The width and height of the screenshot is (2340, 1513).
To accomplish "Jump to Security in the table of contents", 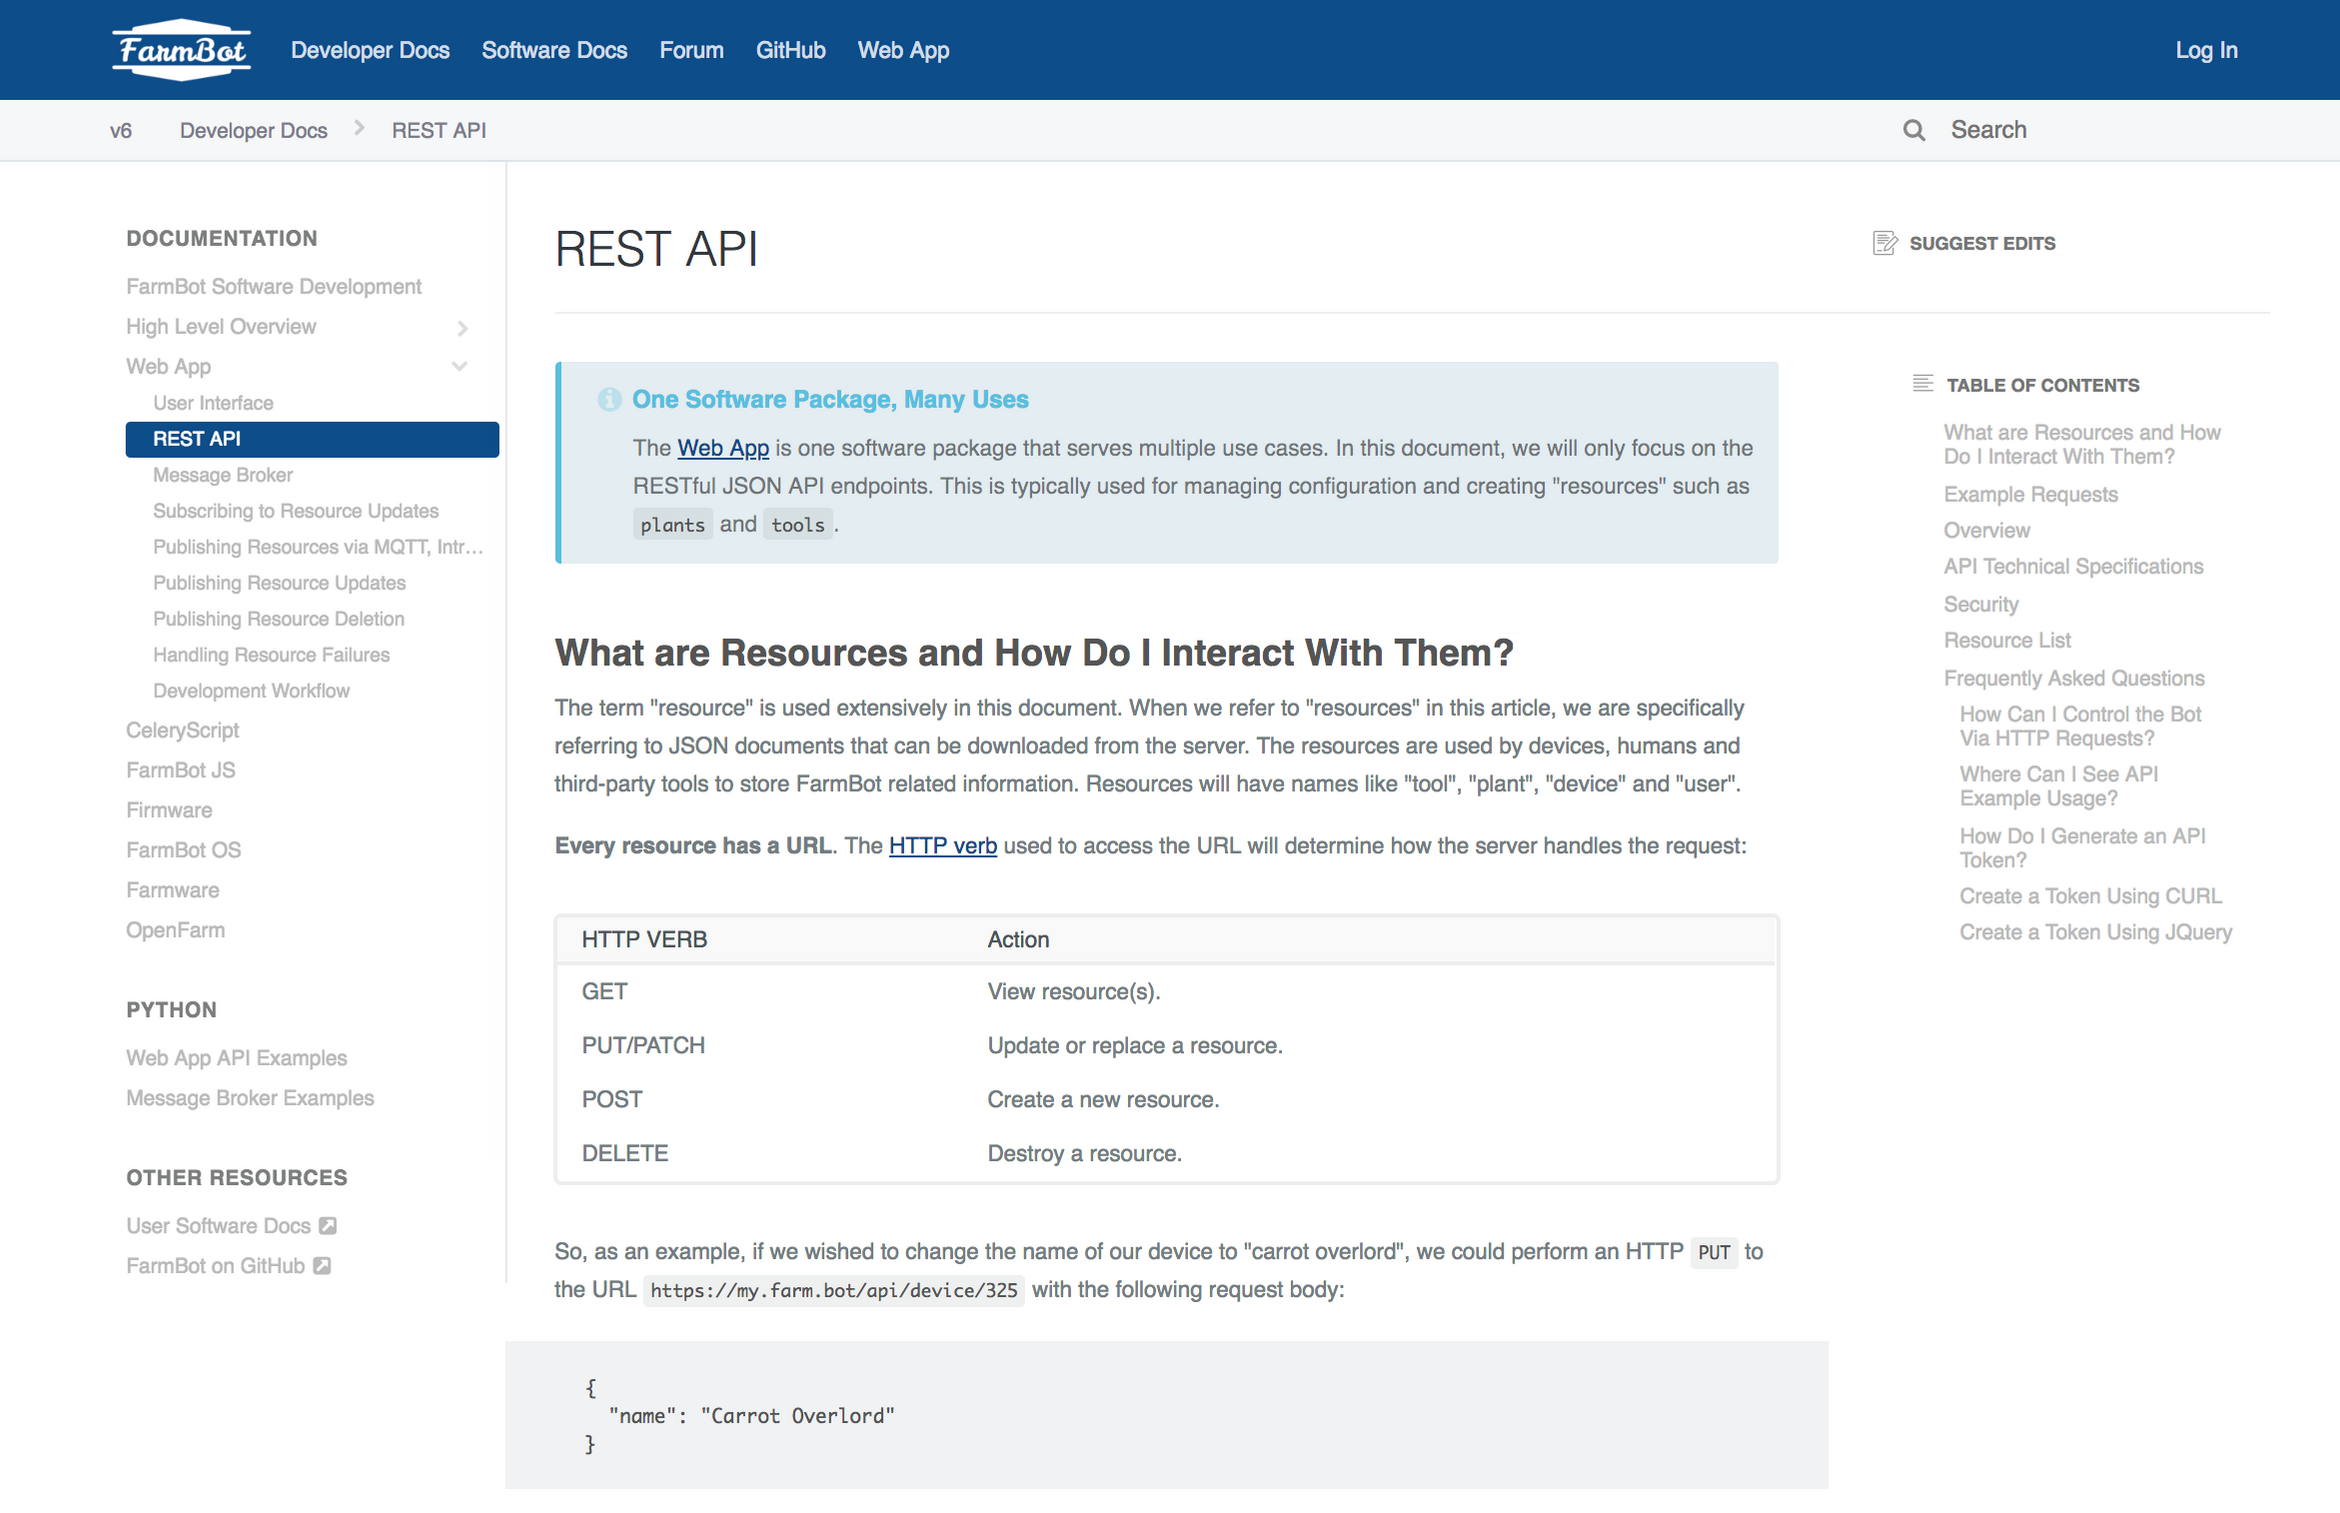I will (1981, 604).
